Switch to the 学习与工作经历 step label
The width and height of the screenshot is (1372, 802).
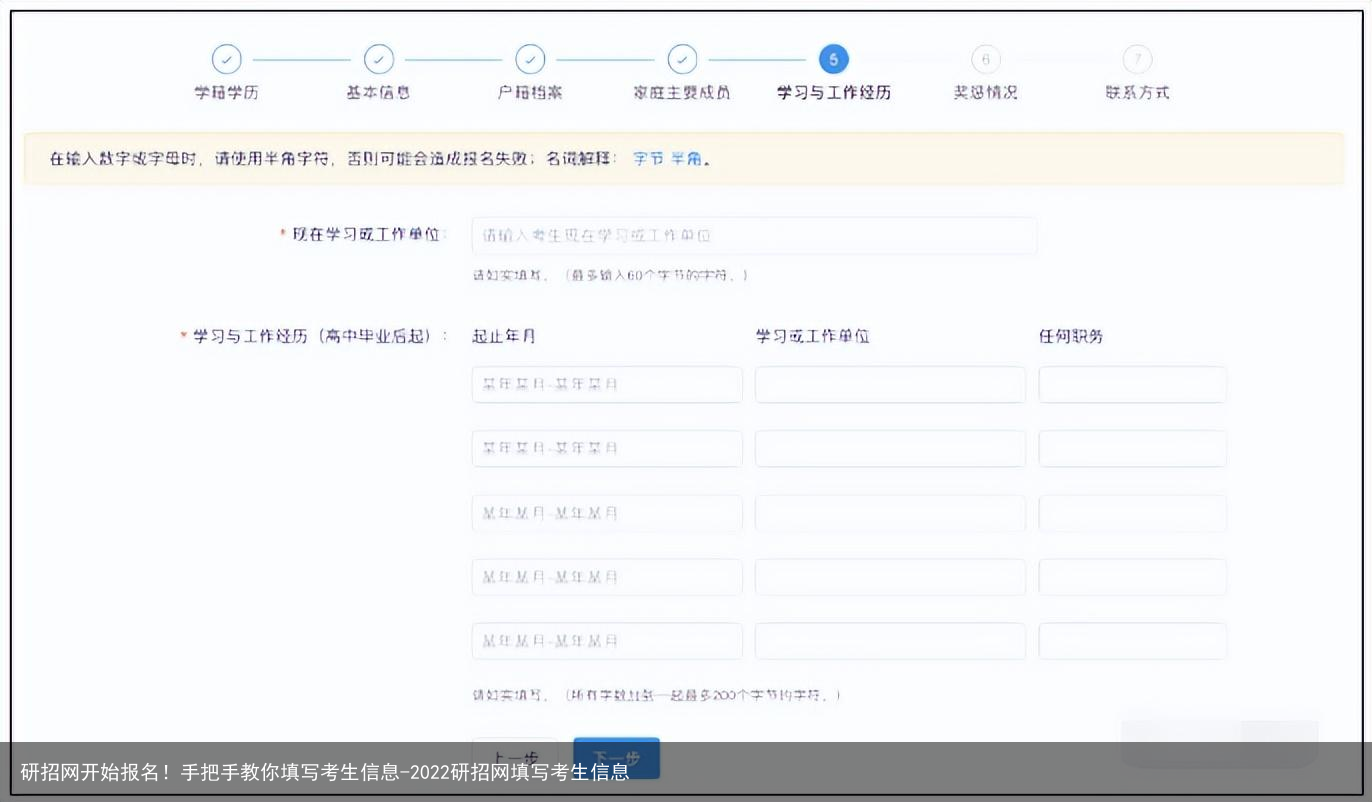pos(834,90)
